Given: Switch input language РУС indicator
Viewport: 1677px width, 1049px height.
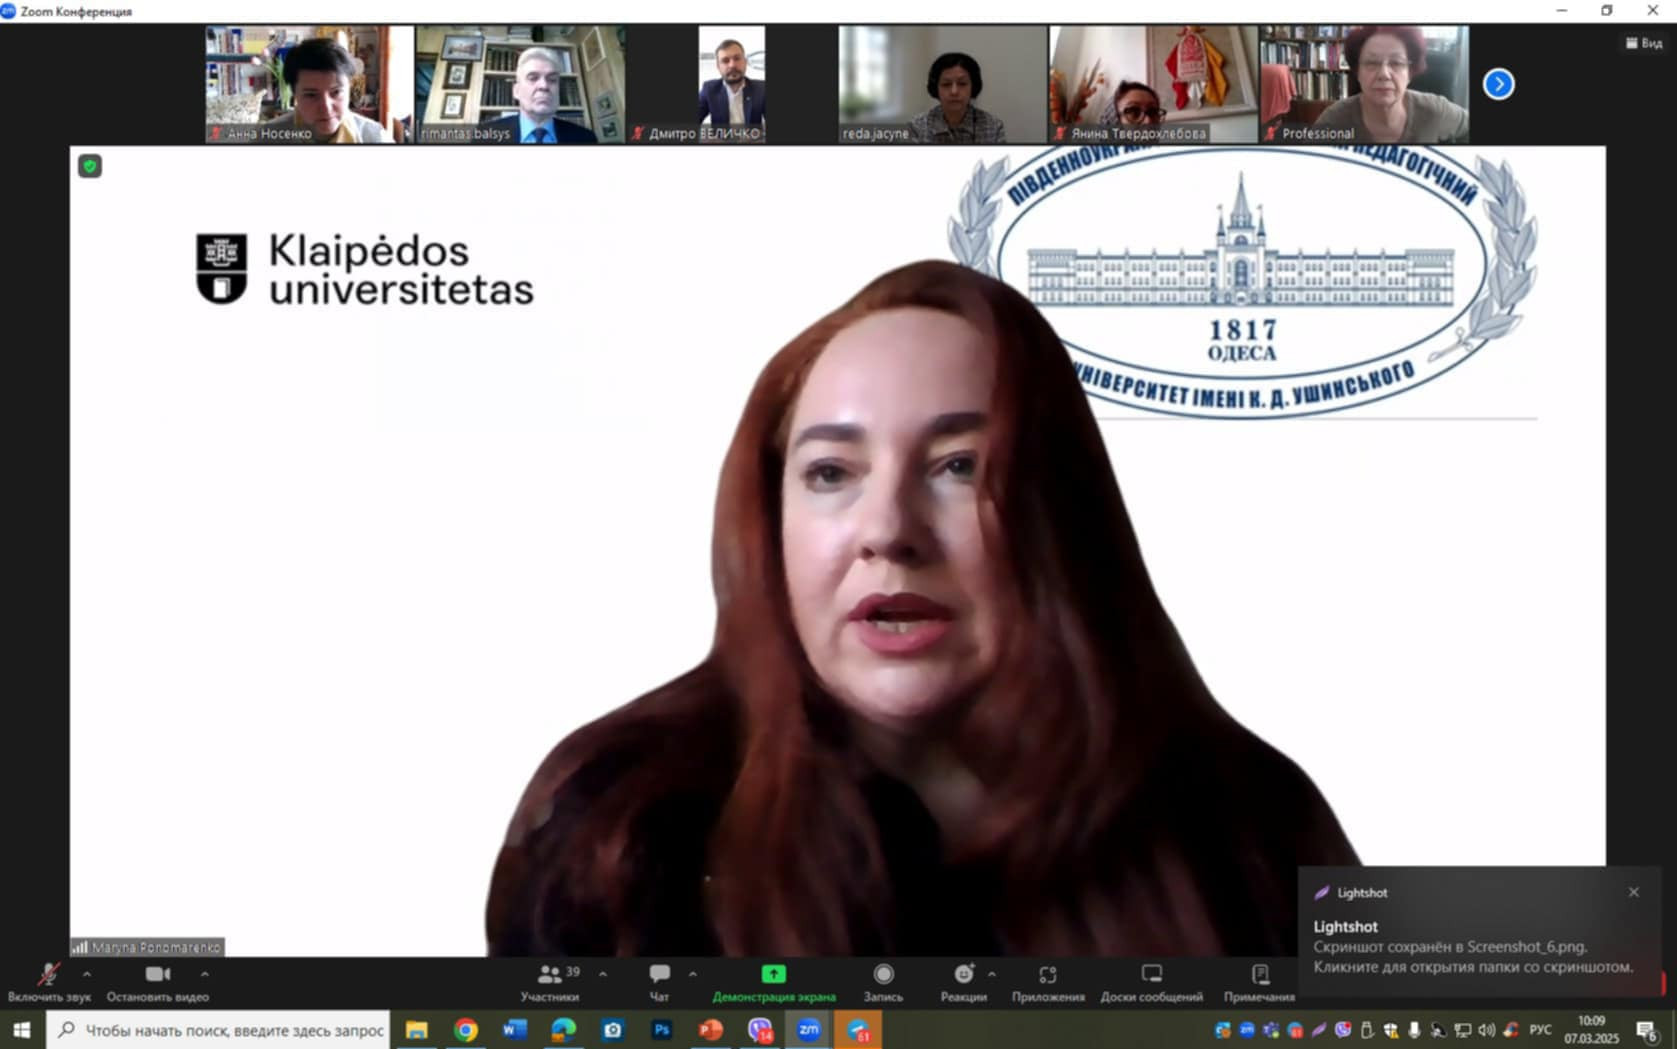Looking at the screenshot, I should click(1541, 1030).
